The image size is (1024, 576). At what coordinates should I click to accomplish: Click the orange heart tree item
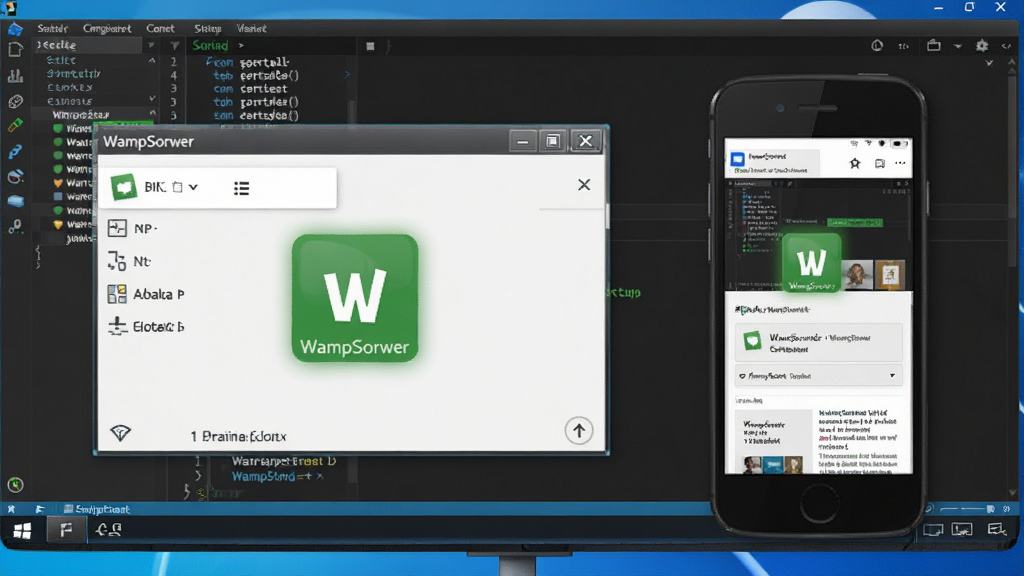pos(58,183)
